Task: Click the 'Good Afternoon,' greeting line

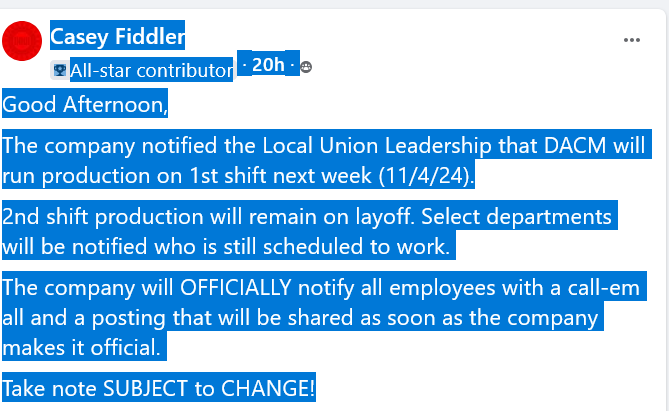Action: coord(85,104)
